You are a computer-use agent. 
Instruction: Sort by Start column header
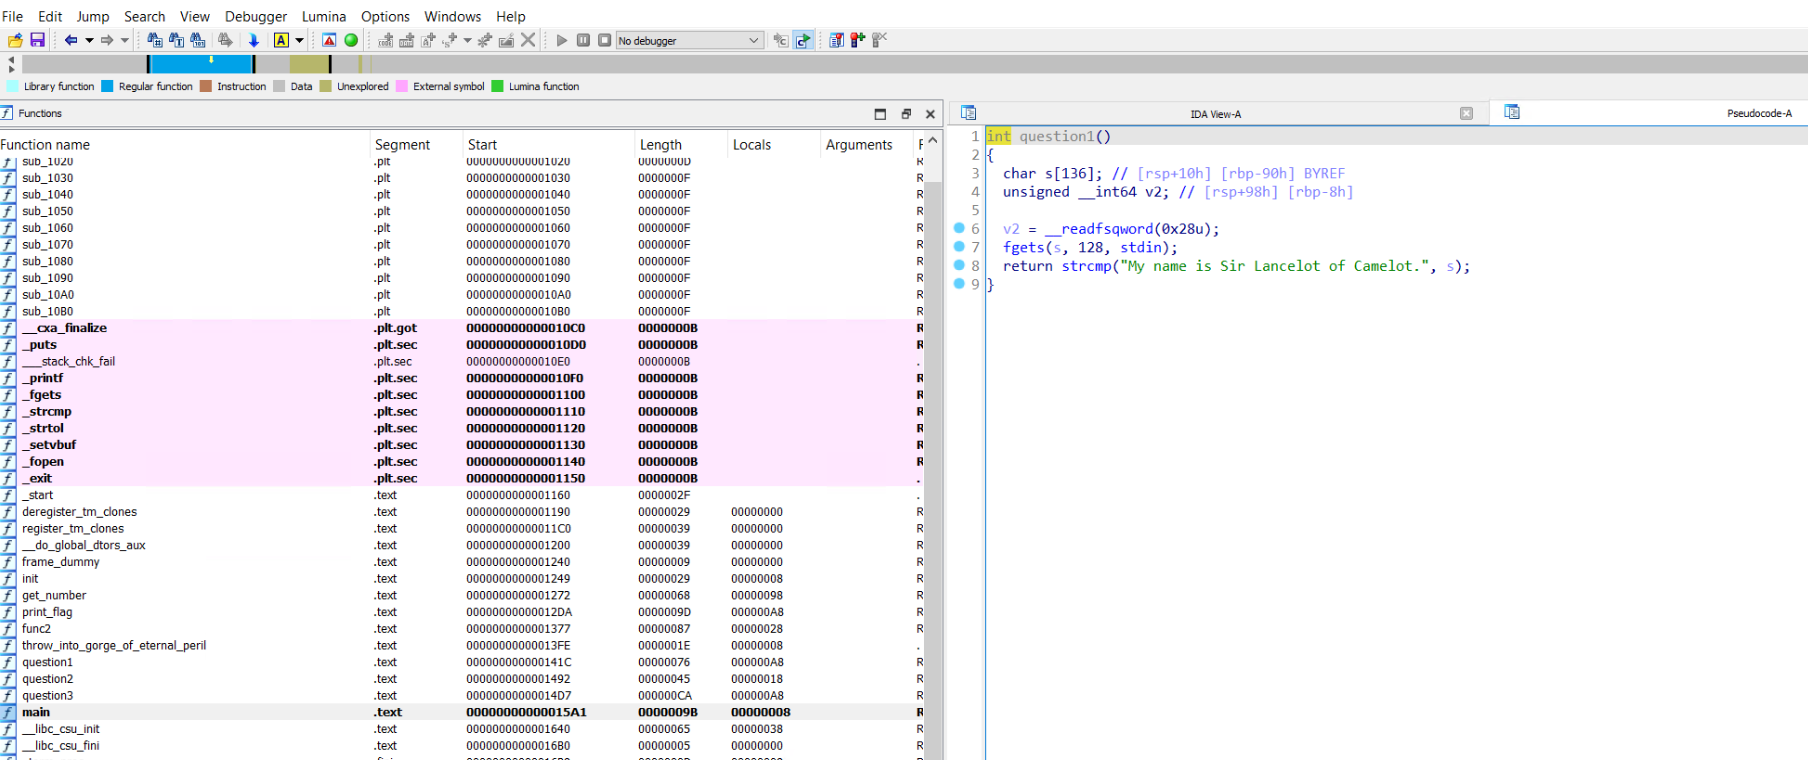(549, 144)
